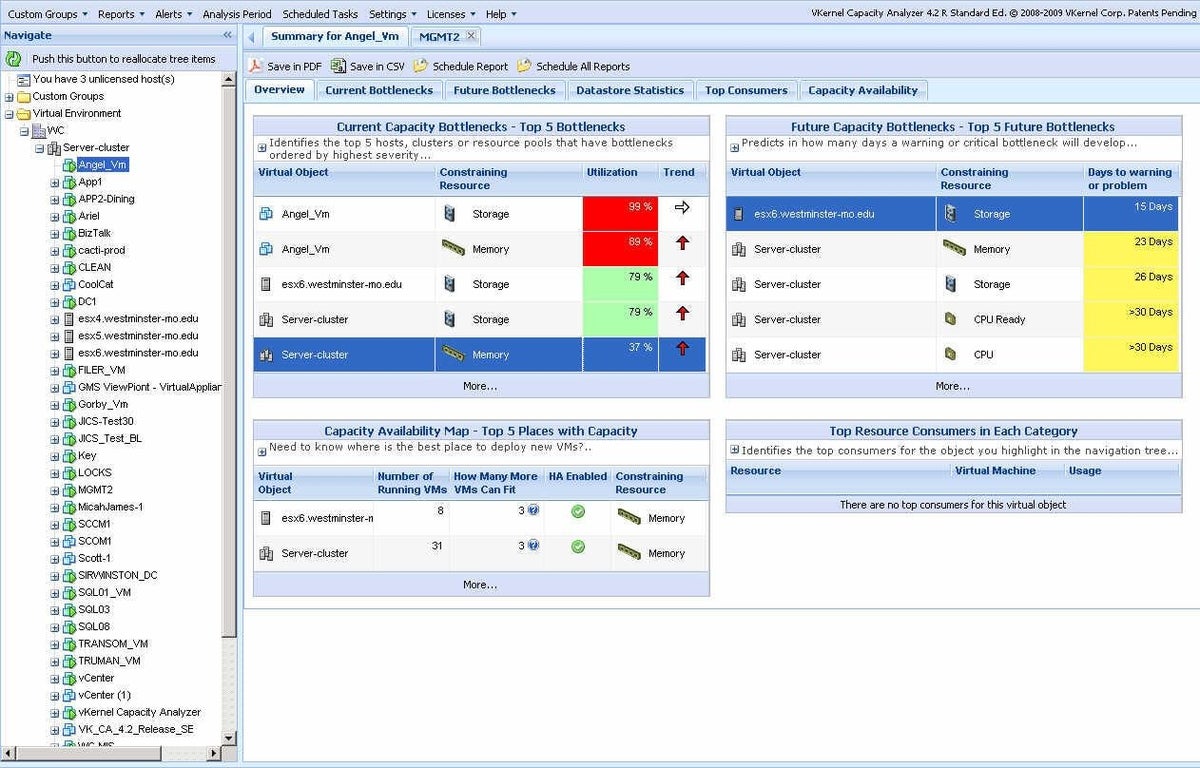This screenshot has width=1200, height=768.
Task: Collapse the Navigate panel with double-arrow icon
Action: 227,35
